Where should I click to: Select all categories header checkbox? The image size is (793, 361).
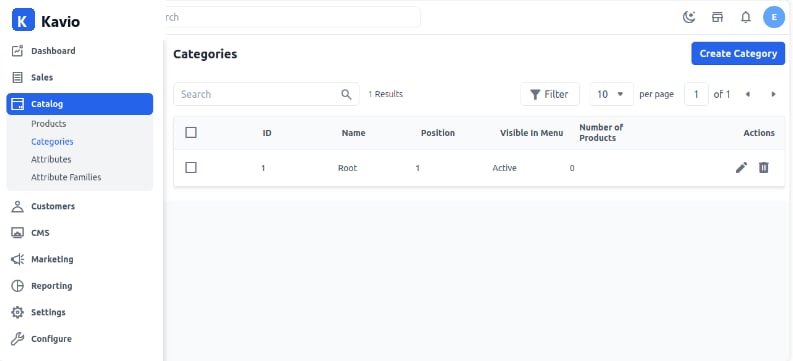point(191,132)
